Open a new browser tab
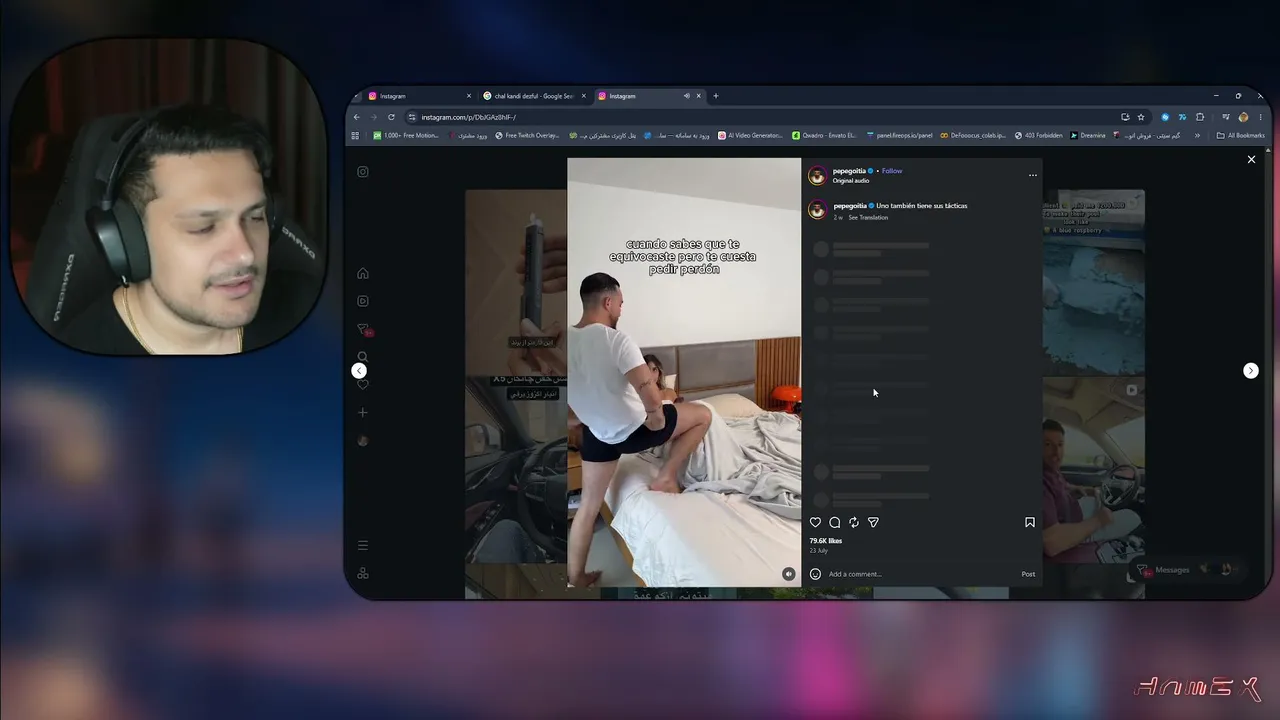The width and height of the screenshot is (1280, 720). pos(716,96)
